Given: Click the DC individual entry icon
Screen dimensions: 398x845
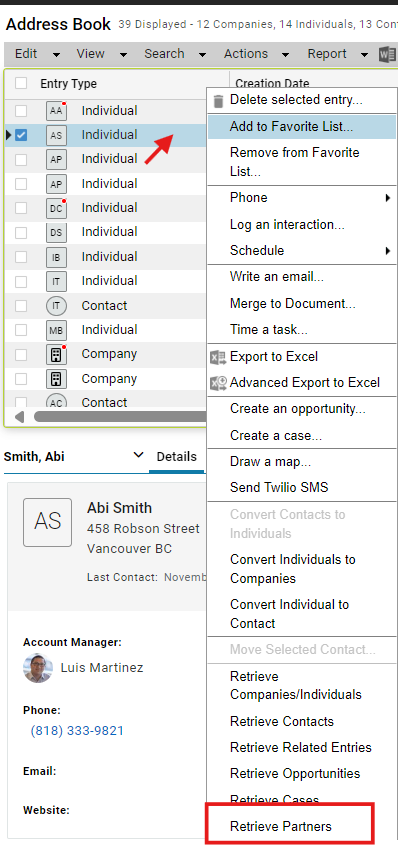Looking at the screenshot, I should pos(57,209).
